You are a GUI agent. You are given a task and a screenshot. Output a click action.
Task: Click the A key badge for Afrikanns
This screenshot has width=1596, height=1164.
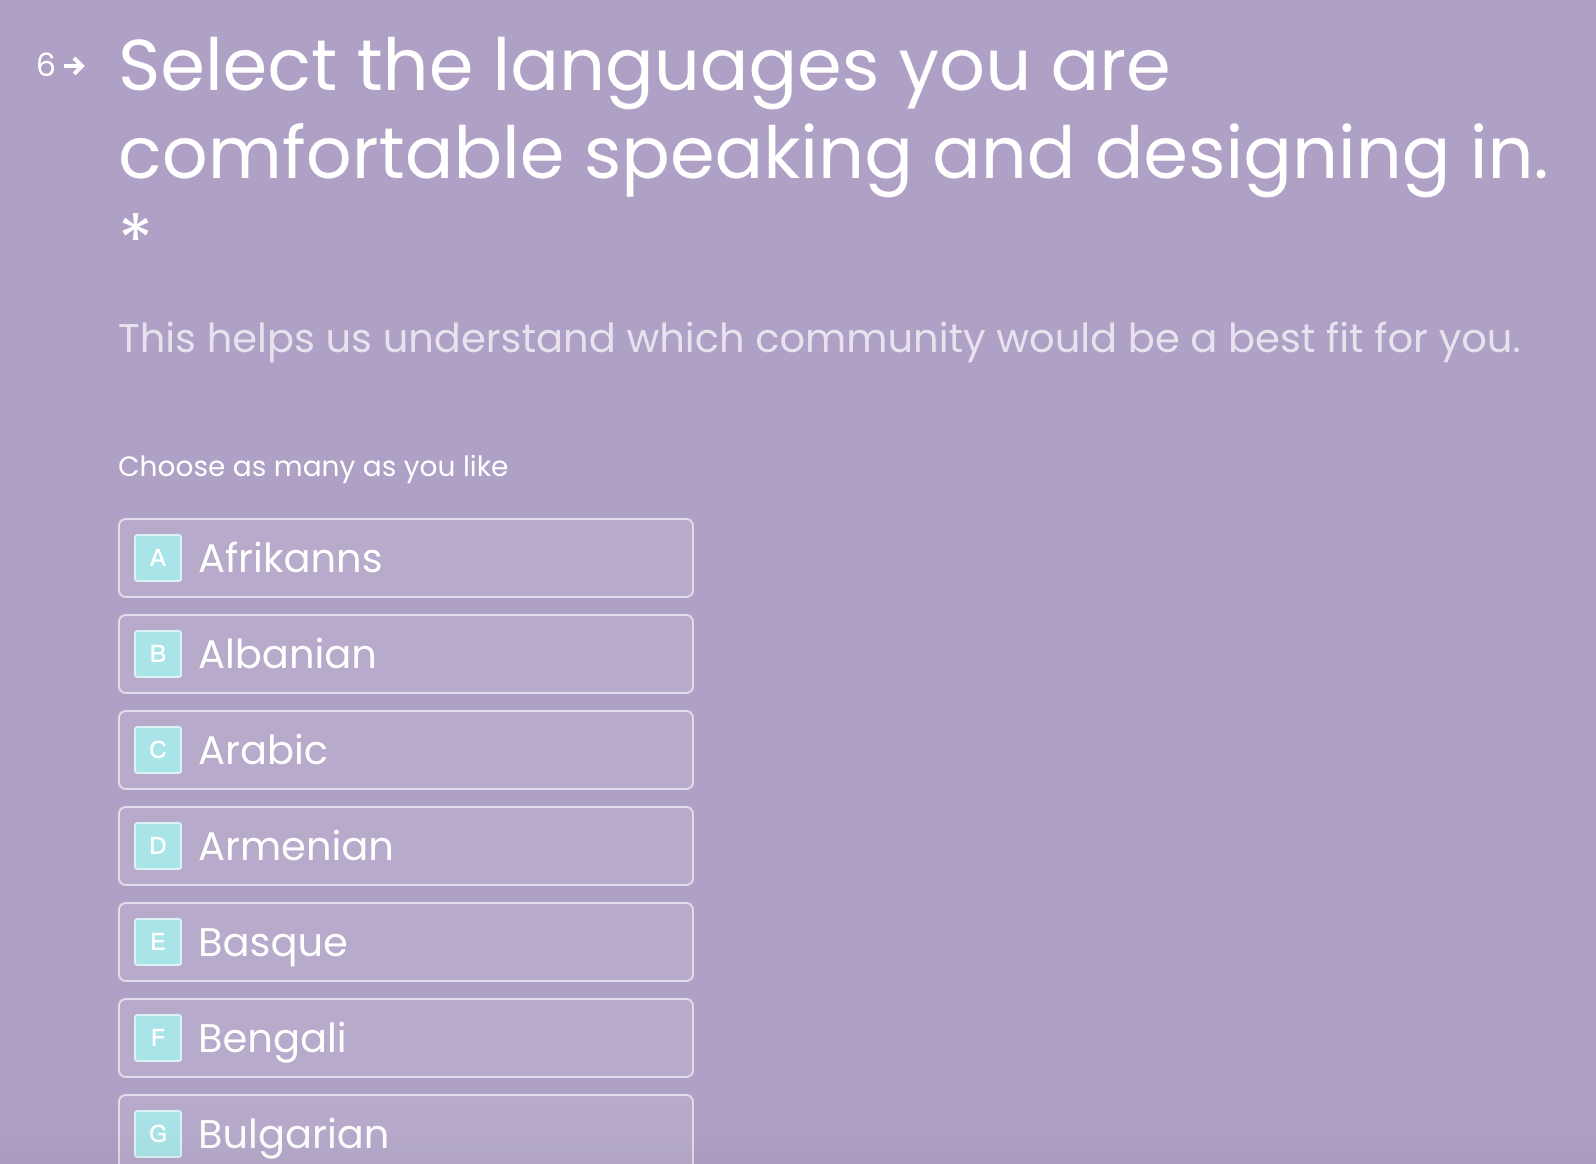pos(158,558)
